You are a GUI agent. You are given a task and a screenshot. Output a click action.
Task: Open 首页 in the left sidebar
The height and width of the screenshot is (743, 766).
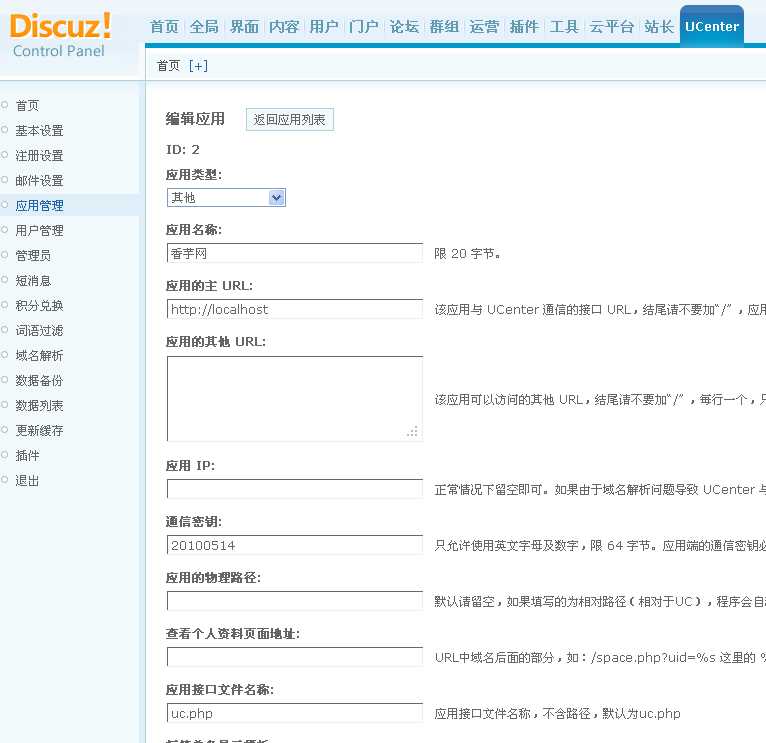point(27,106)
